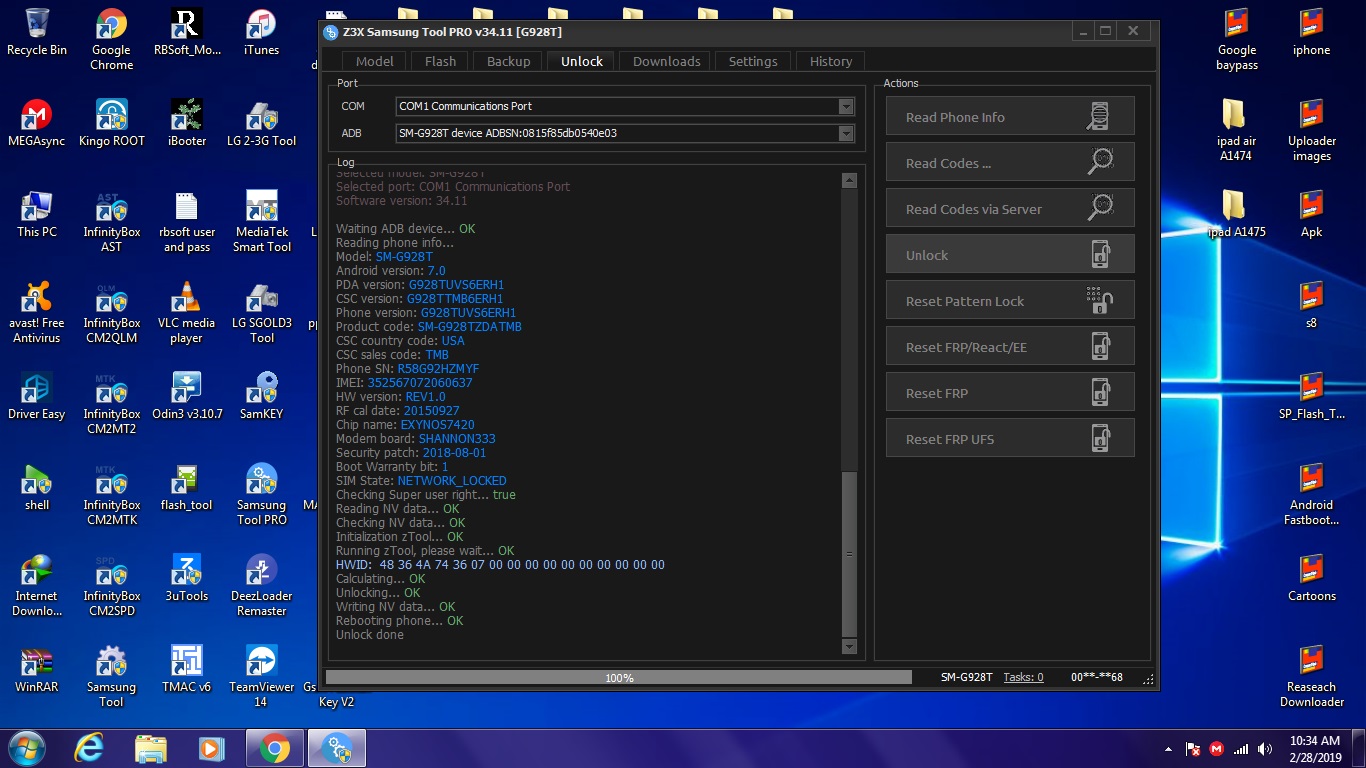The width and height of the screenshot is (1366, 768).
Task: Click the 100% progress bar
Action: (x=619, y=678)
